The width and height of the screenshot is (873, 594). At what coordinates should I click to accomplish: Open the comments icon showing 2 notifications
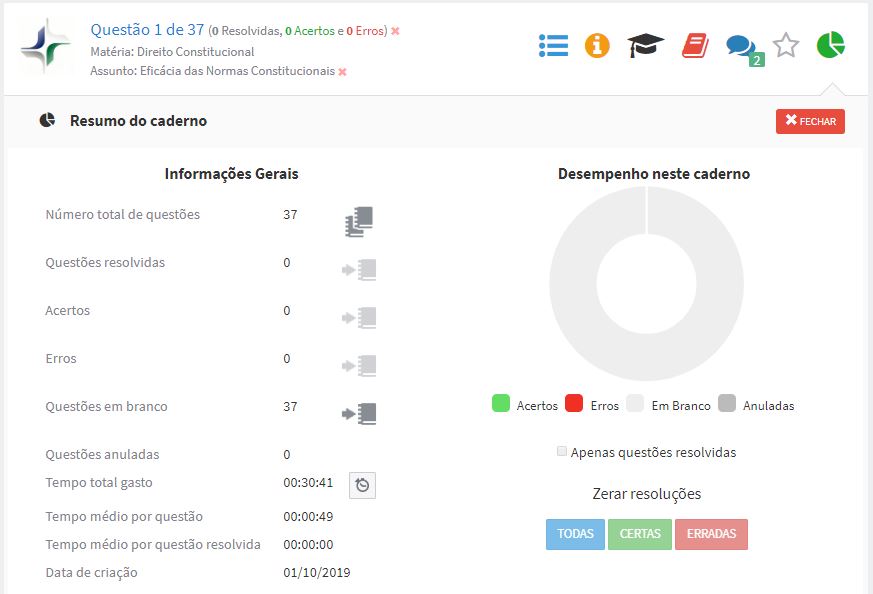coord(738,45)
